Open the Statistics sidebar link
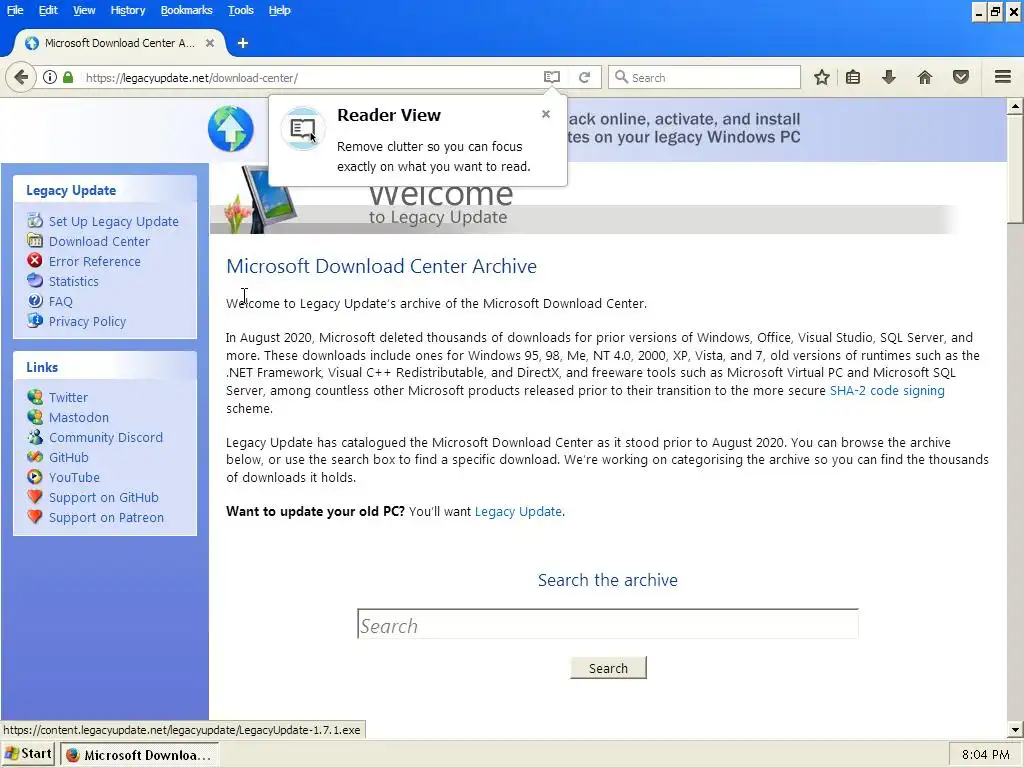 (x=74, y=281)
